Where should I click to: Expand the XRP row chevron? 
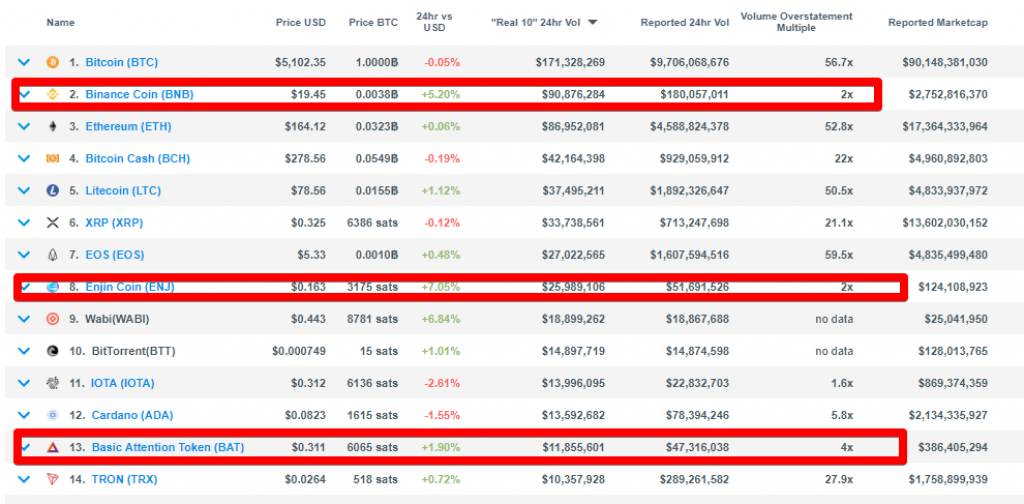[x=24, y=223]
